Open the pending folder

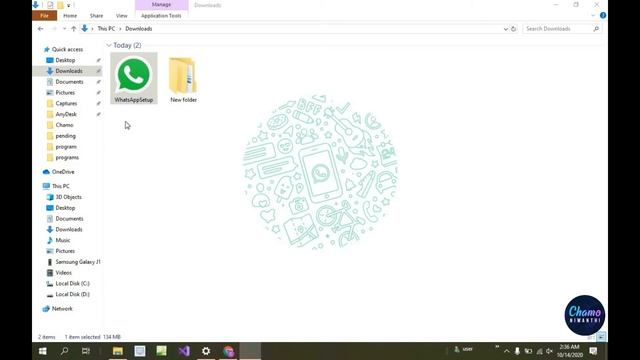point(65,136)
